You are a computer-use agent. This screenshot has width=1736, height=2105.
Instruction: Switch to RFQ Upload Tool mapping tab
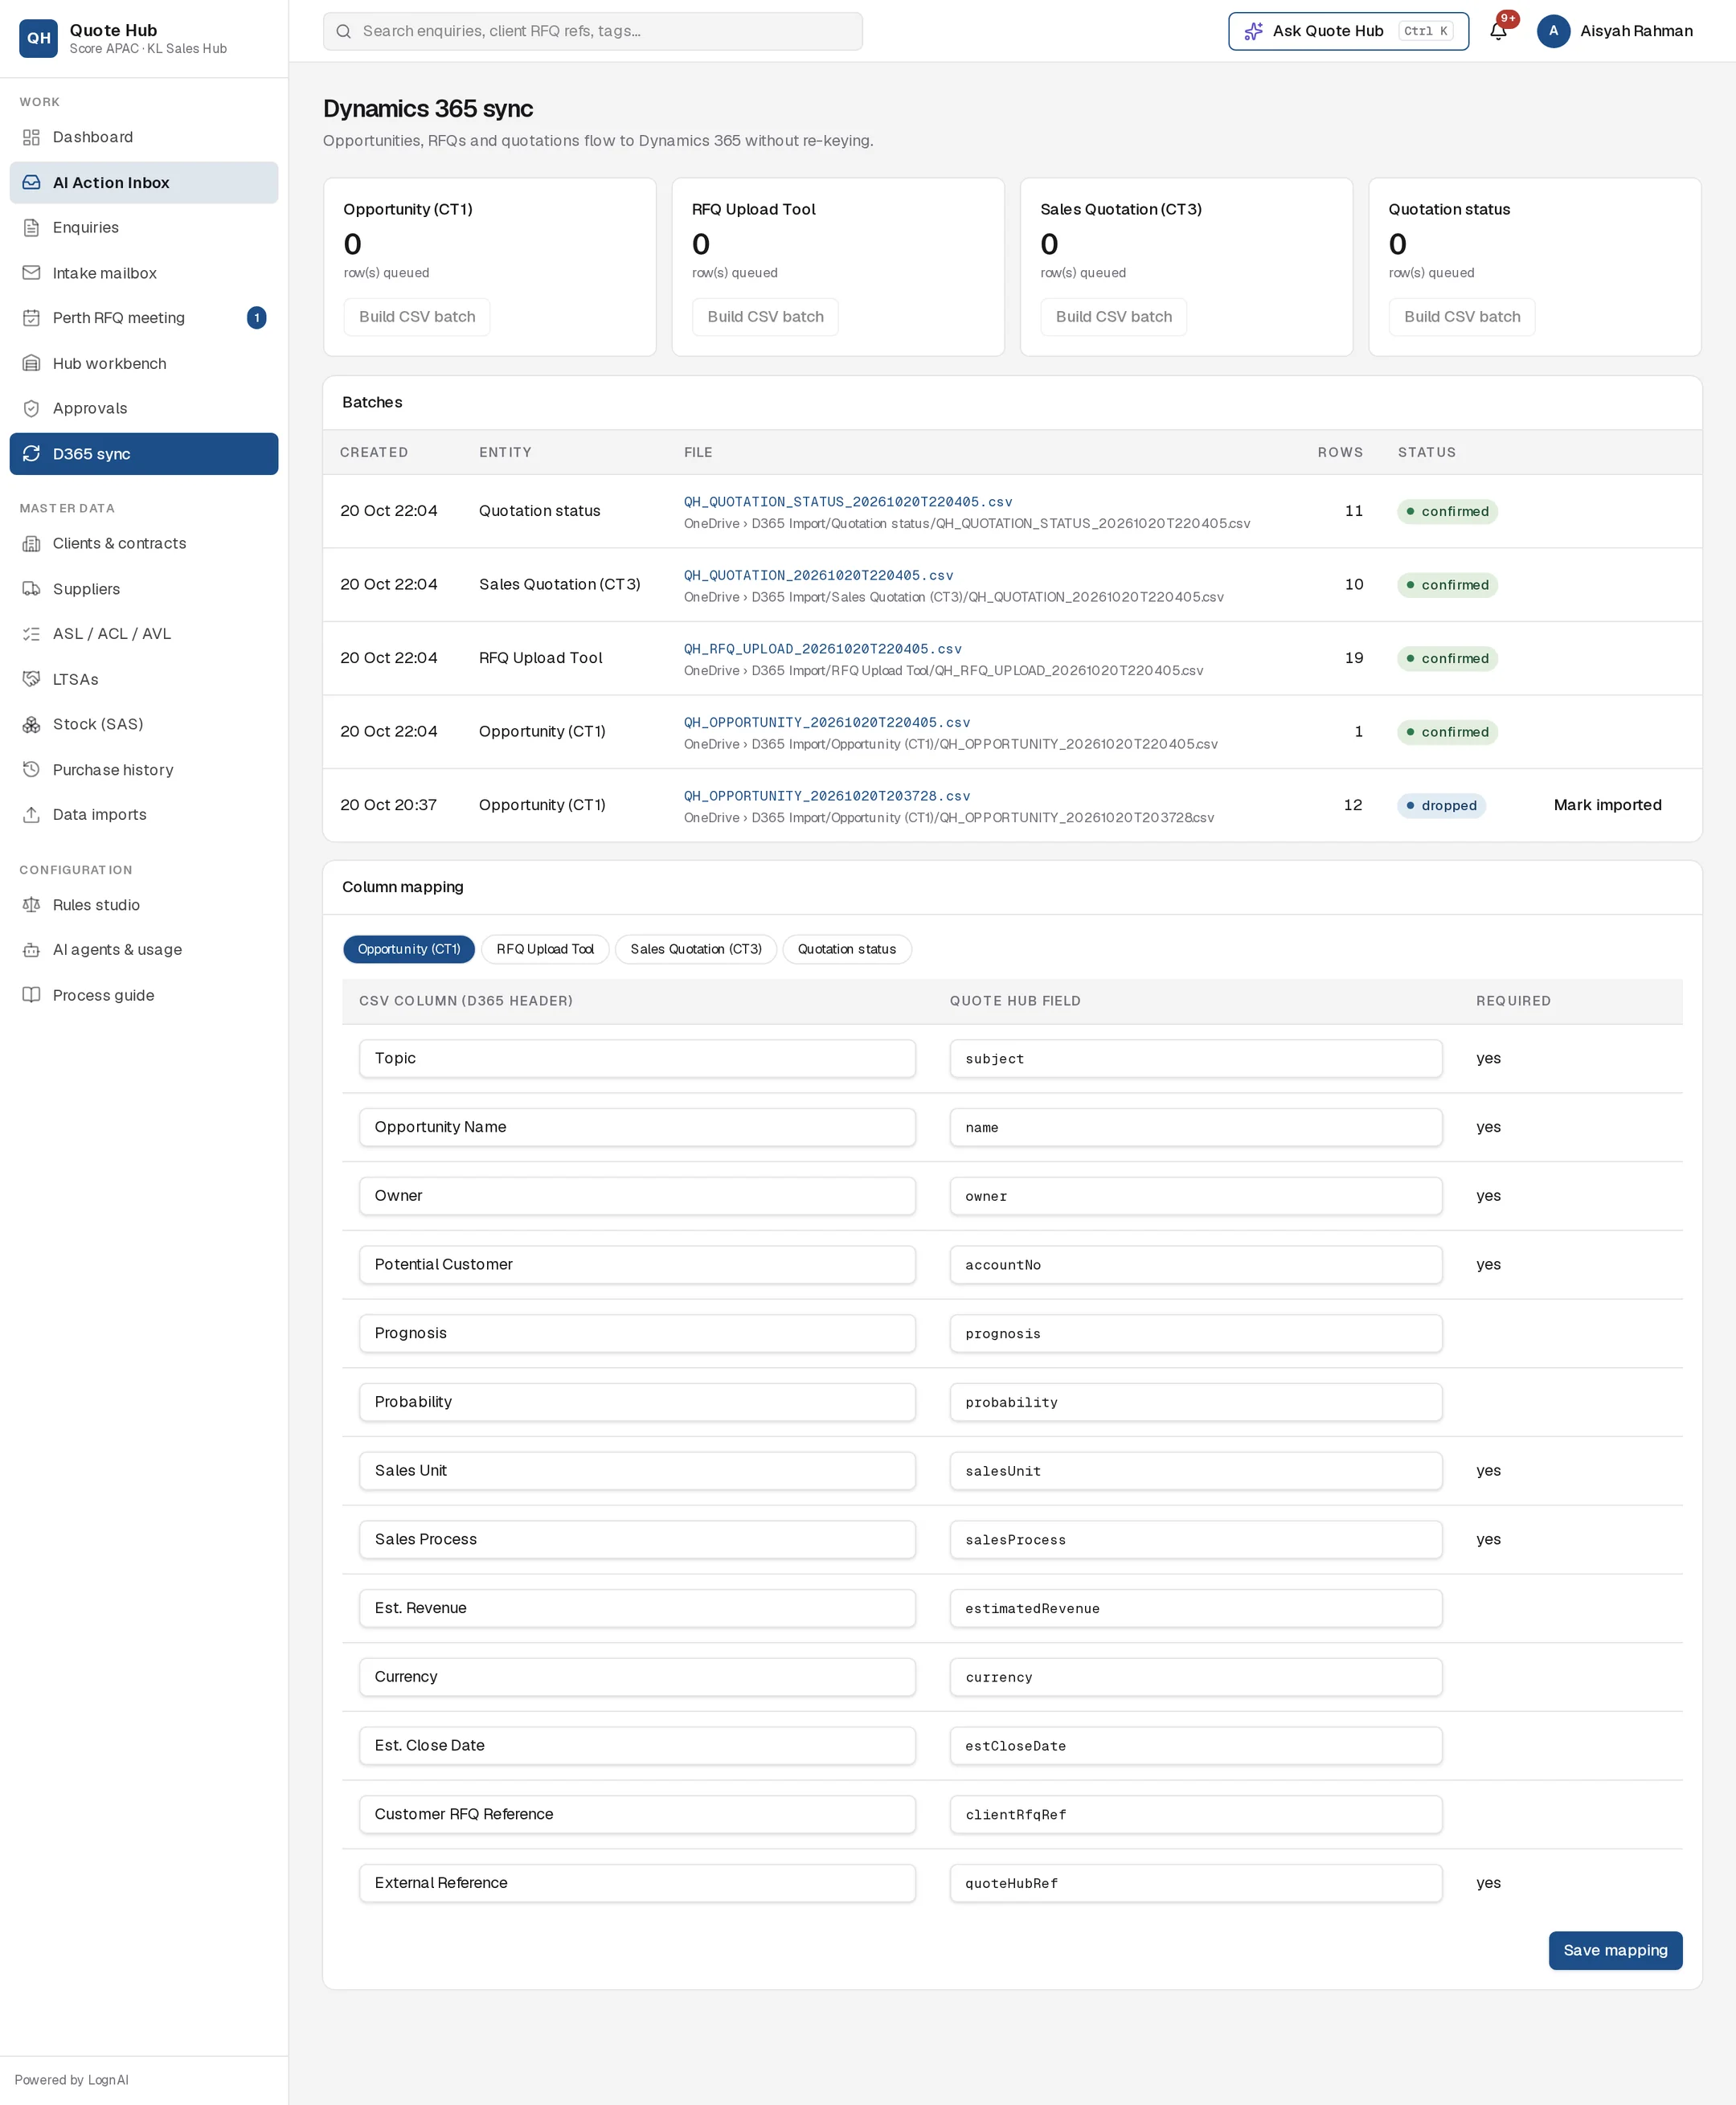coord(545,949)
